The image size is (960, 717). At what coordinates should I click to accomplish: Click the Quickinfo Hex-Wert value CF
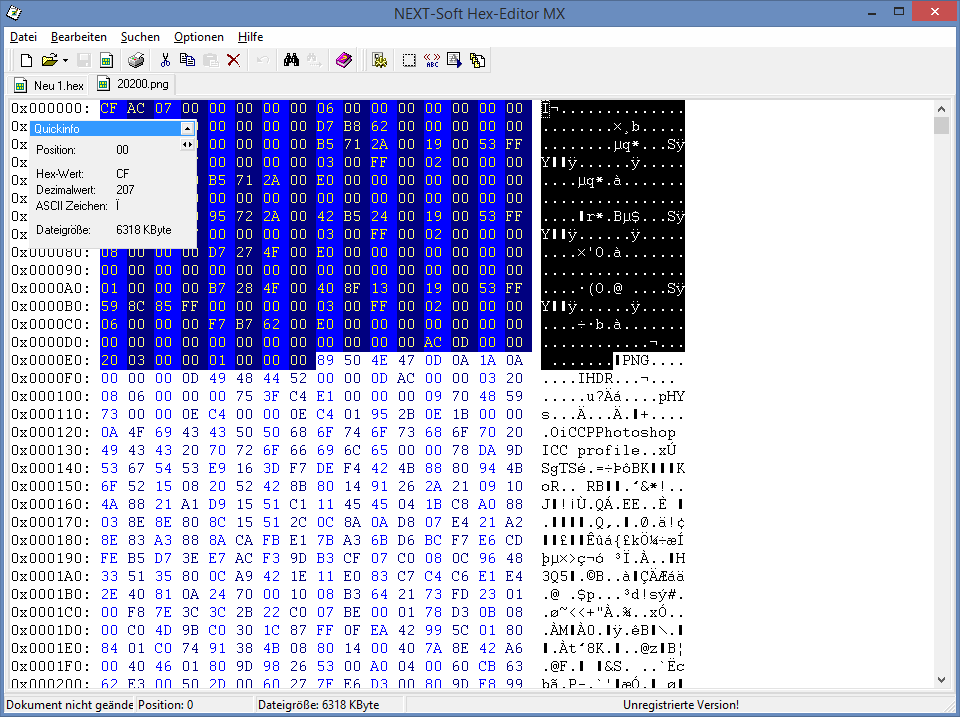point(122,173)
